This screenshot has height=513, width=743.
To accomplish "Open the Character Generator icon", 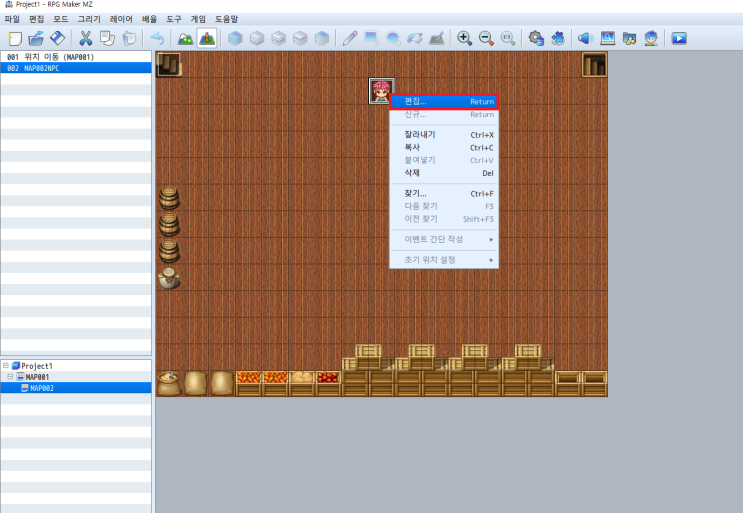I will coord(651,38).
